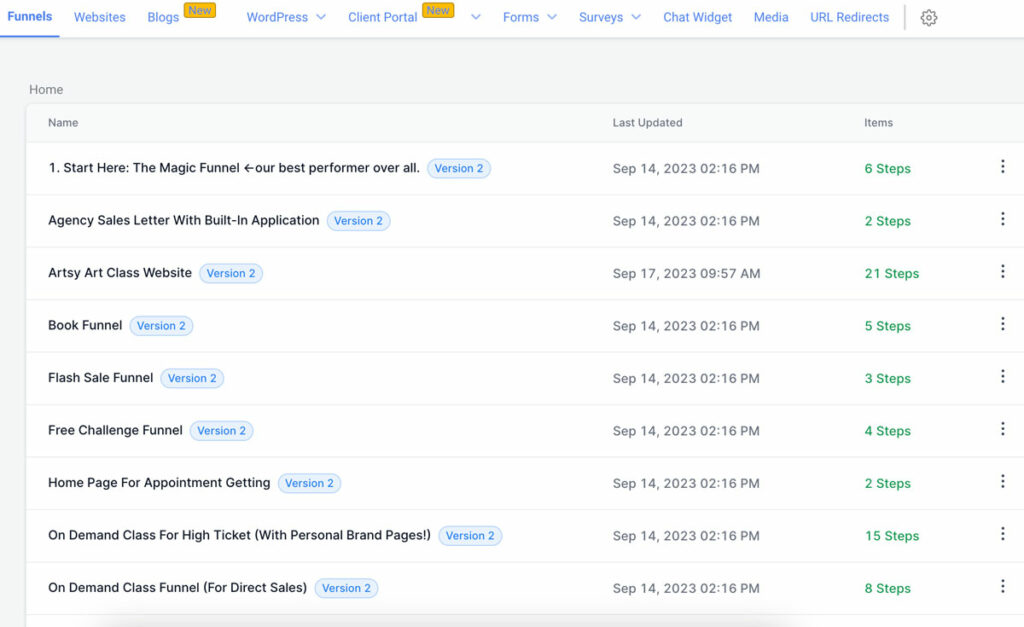Expand the Forms dropdown chevron

[552, 17]
